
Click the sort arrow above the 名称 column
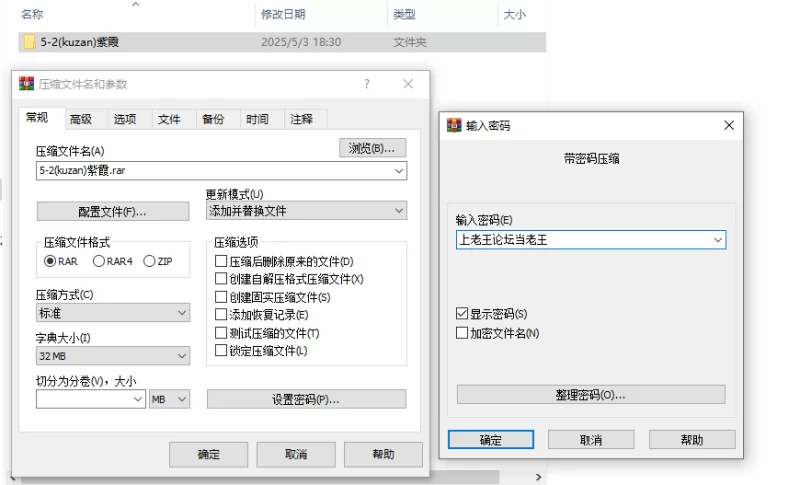point(136,4)
